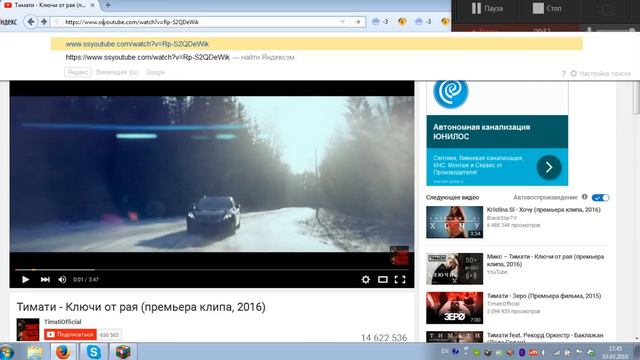The image size is (640, 360).
Task: Click the blue help icon in tray
Action: pyautogui.click(x=456, y=351)
